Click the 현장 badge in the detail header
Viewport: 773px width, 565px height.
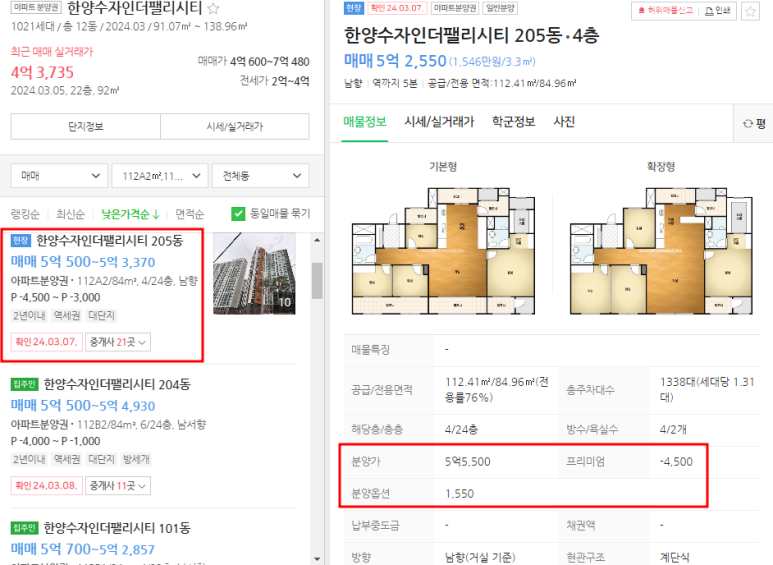point(353,8)
